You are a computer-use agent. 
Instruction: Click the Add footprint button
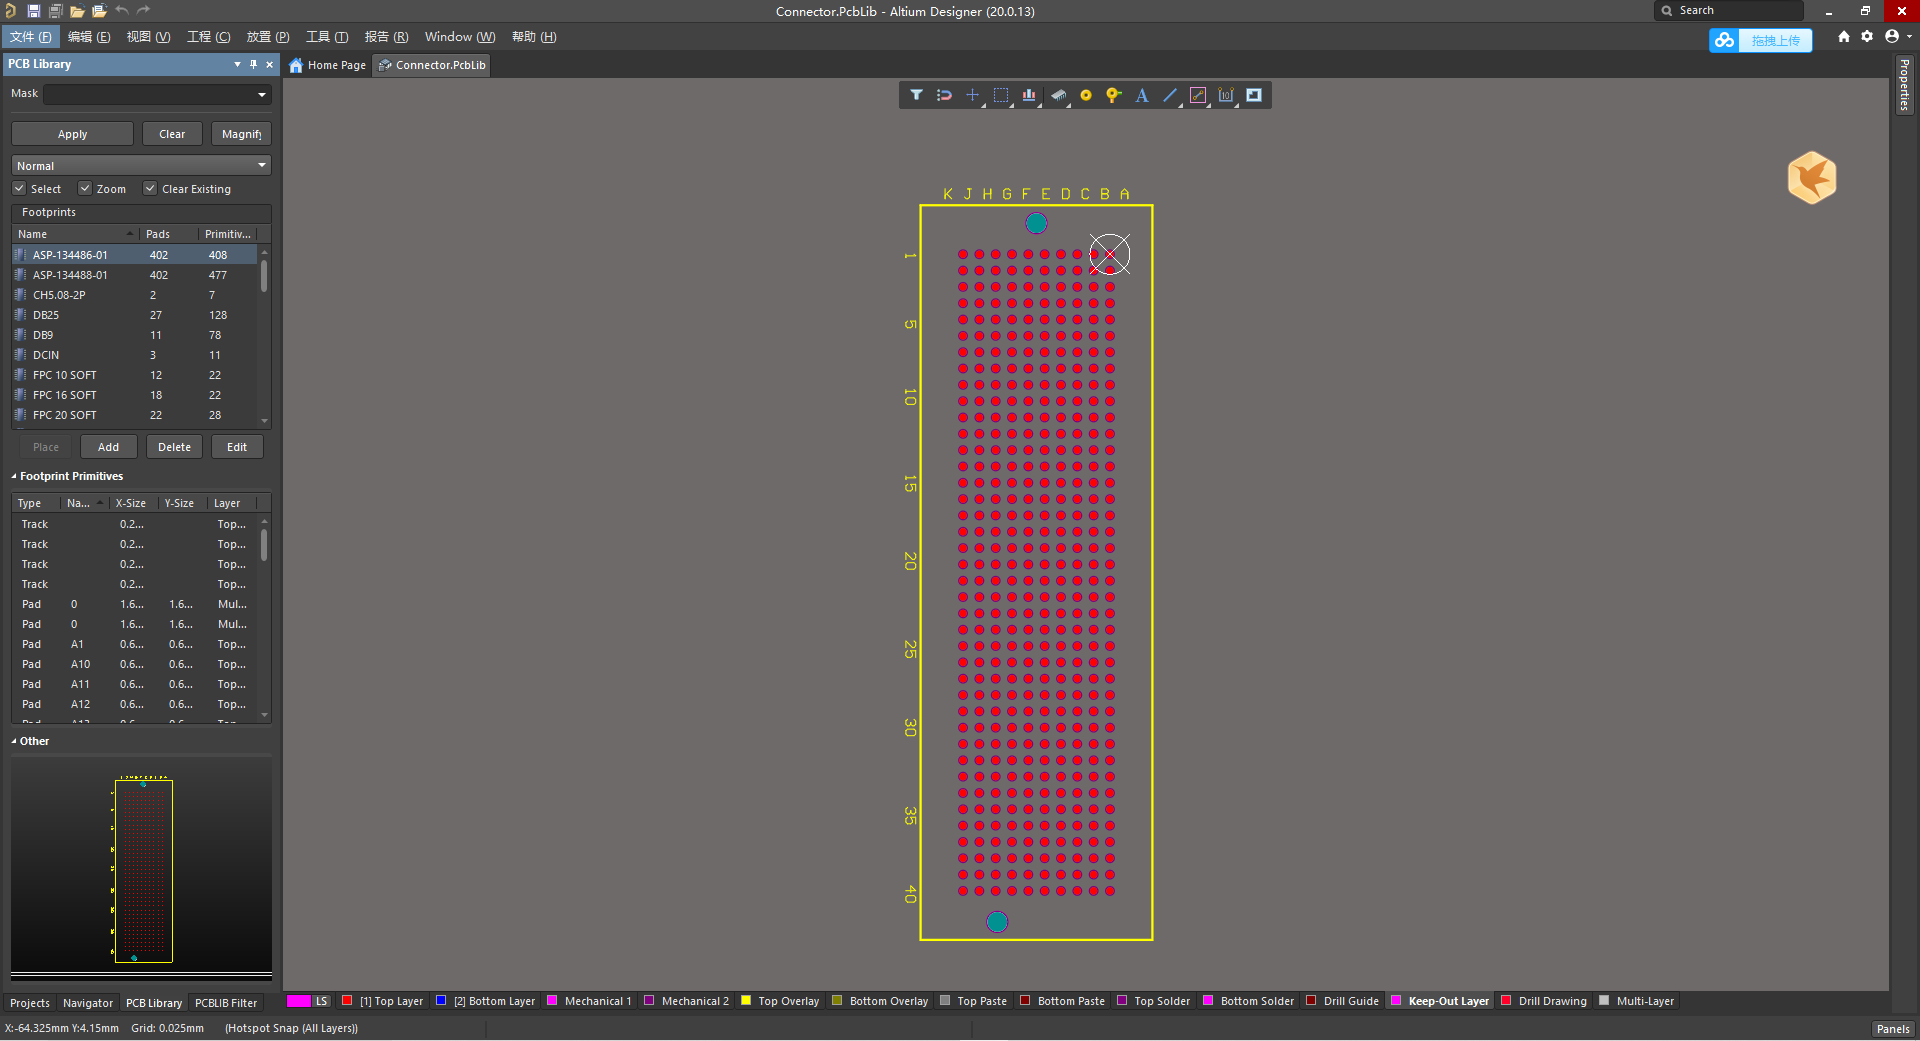108,447
